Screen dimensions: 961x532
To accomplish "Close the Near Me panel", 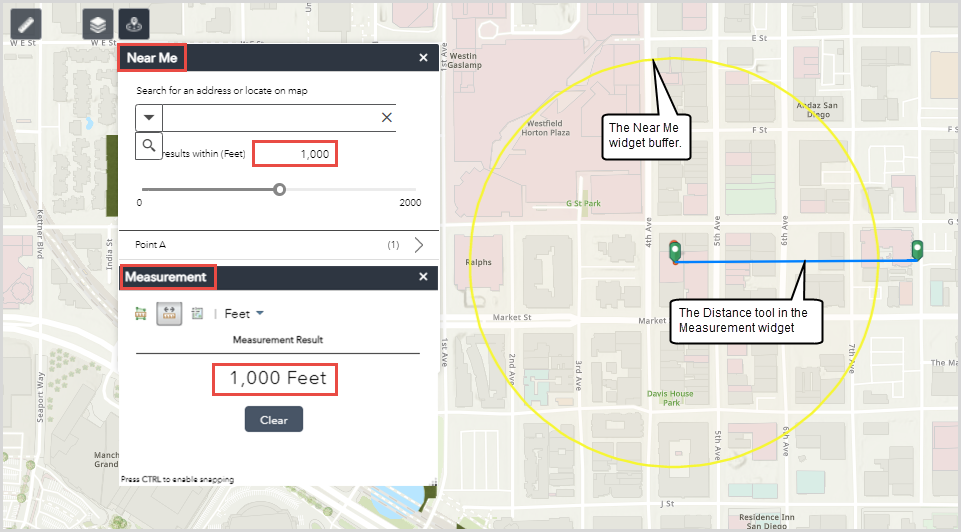I will [x=423, y=58].
